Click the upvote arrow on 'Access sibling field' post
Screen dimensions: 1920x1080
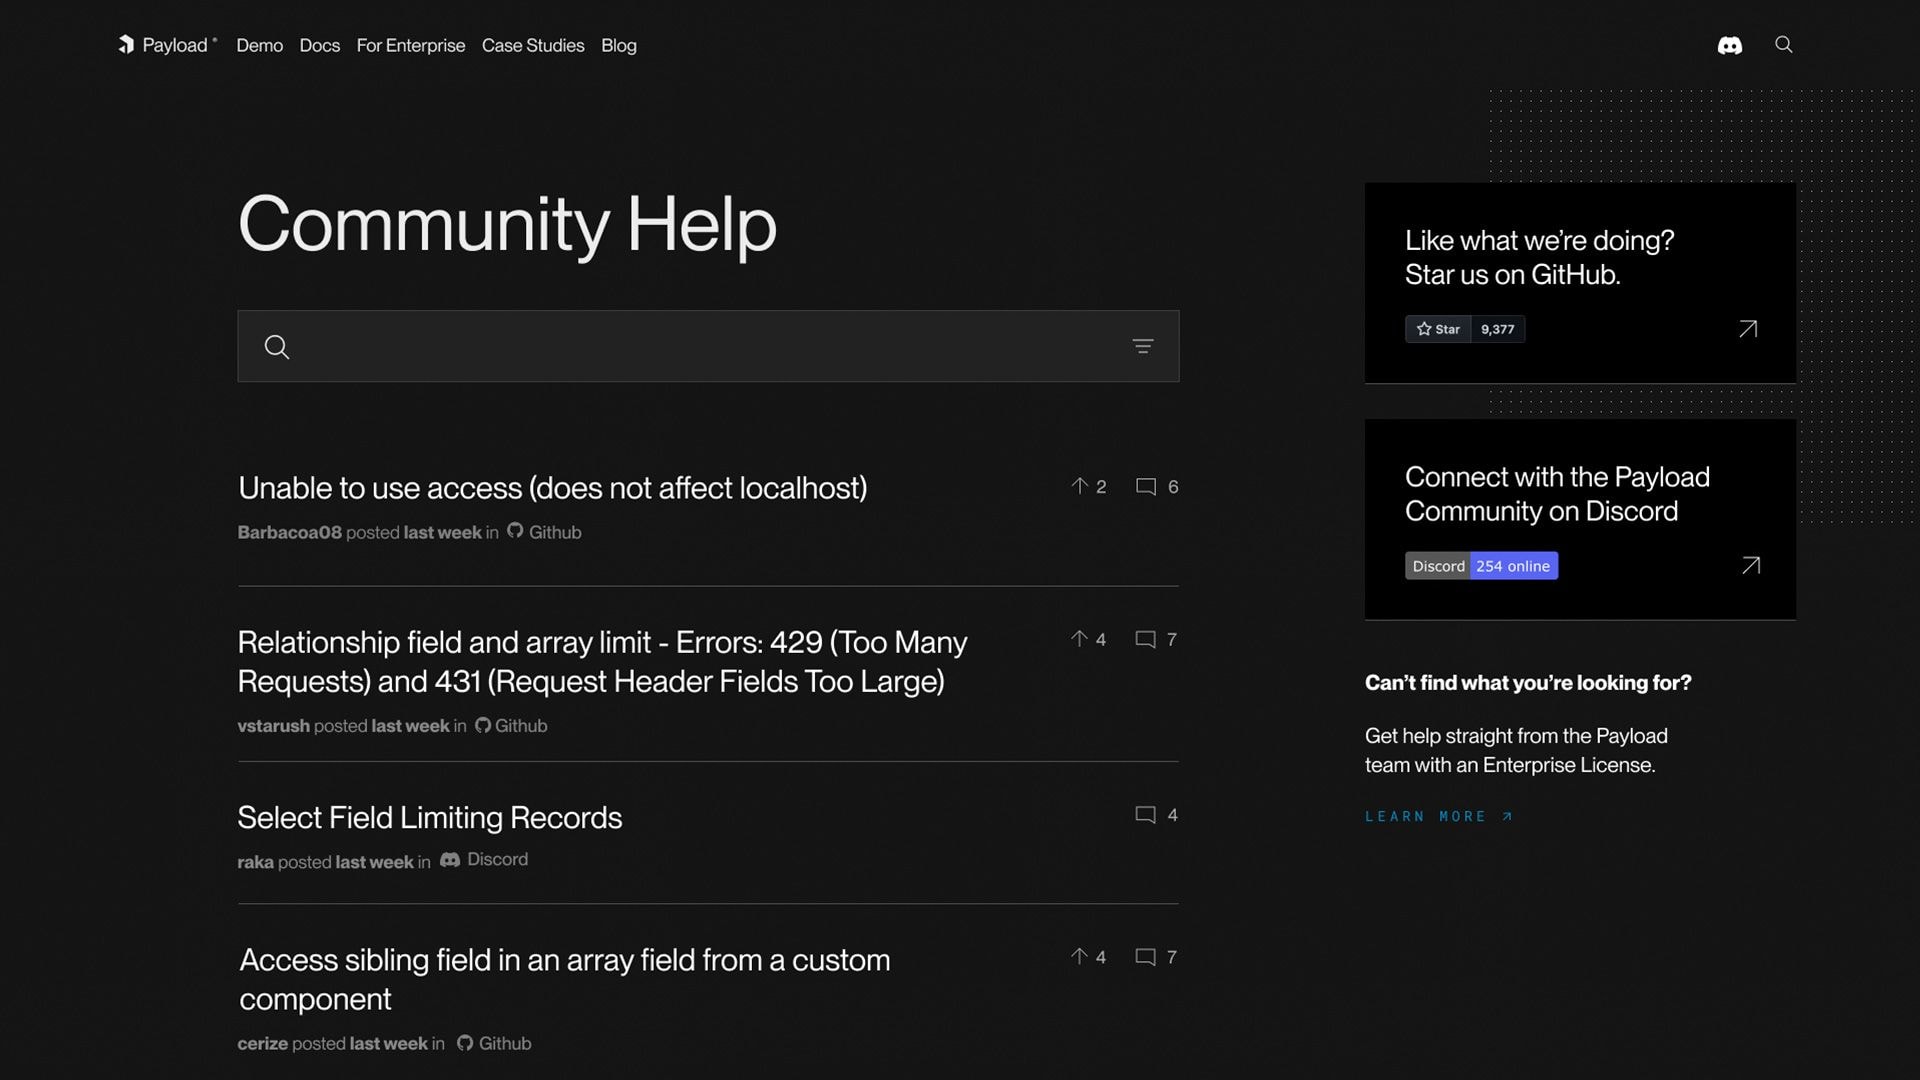click(1079, 957)
